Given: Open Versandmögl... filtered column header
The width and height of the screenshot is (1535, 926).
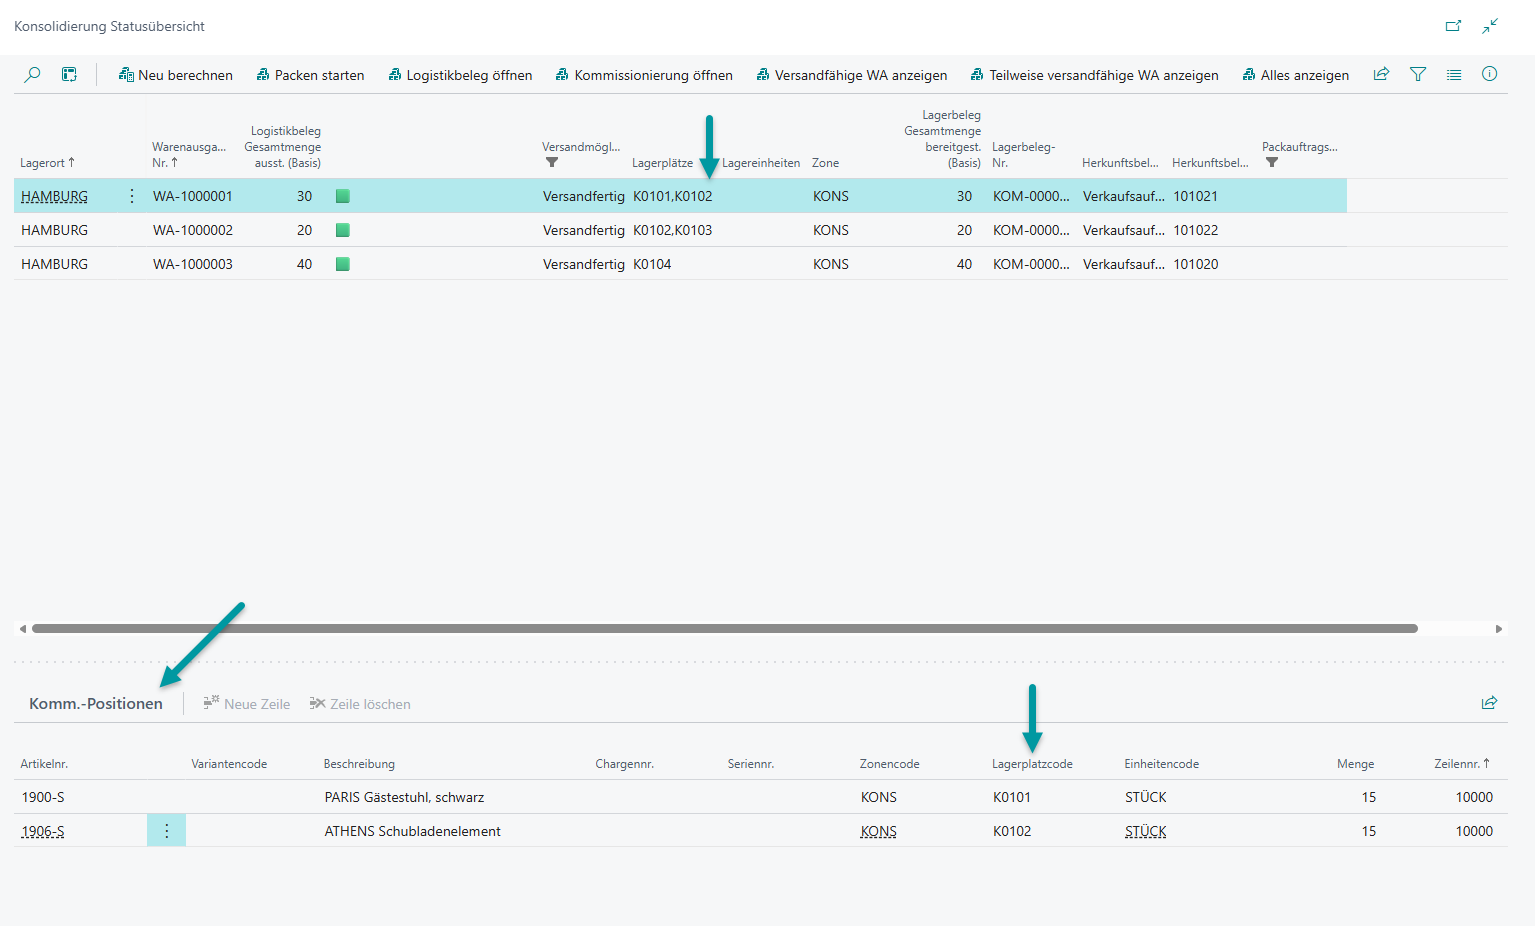Looking at the screenshot, I should [581, 154].
